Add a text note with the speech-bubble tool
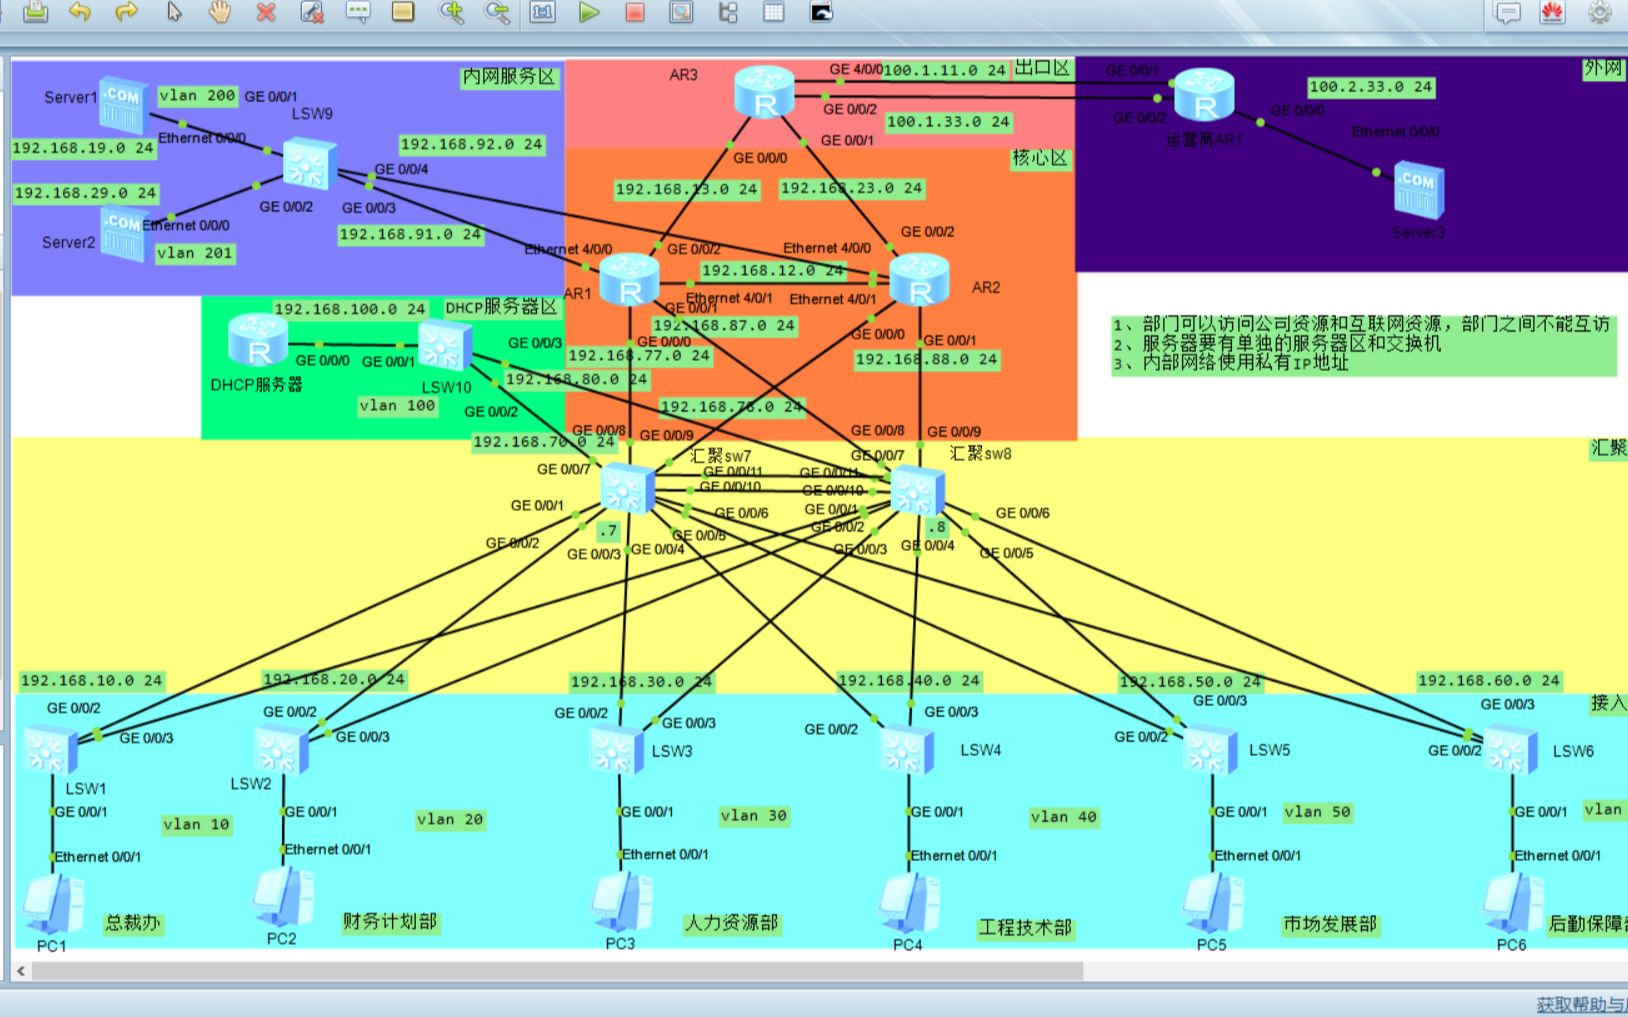The image size is (1628, 1017). coord(357,12)
